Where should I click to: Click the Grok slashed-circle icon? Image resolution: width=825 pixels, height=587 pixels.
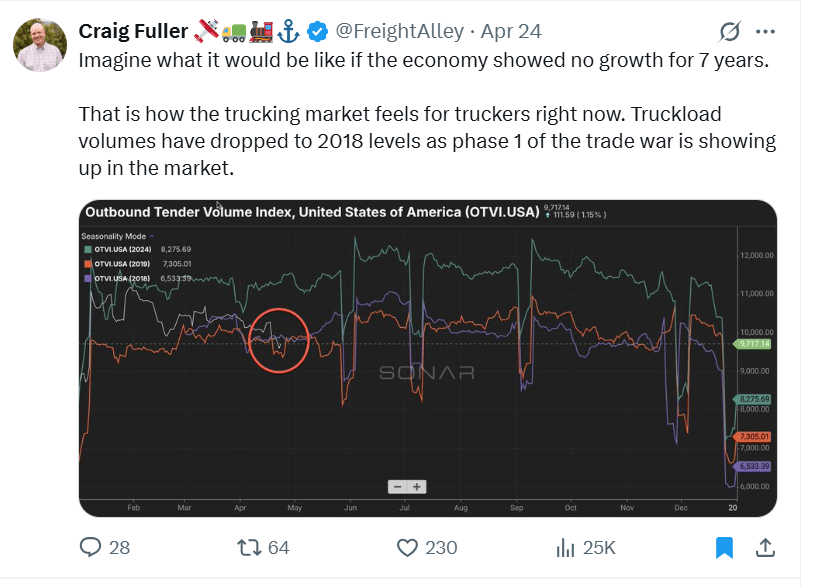730,32
